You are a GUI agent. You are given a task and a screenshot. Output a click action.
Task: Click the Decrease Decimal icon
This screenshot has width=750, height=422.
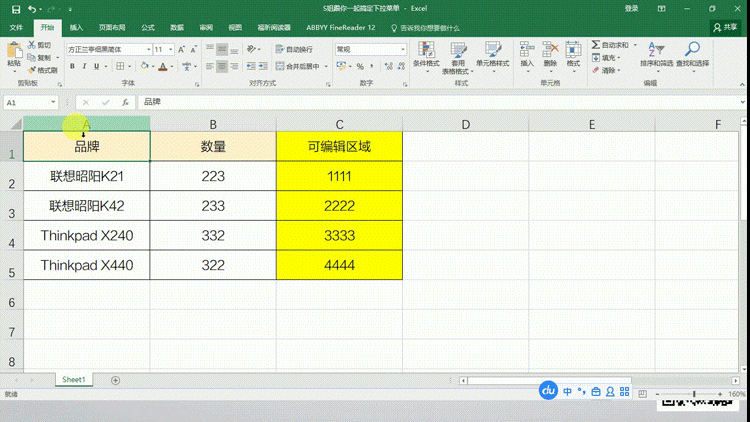pyautogui.click(x=401, y=67)
